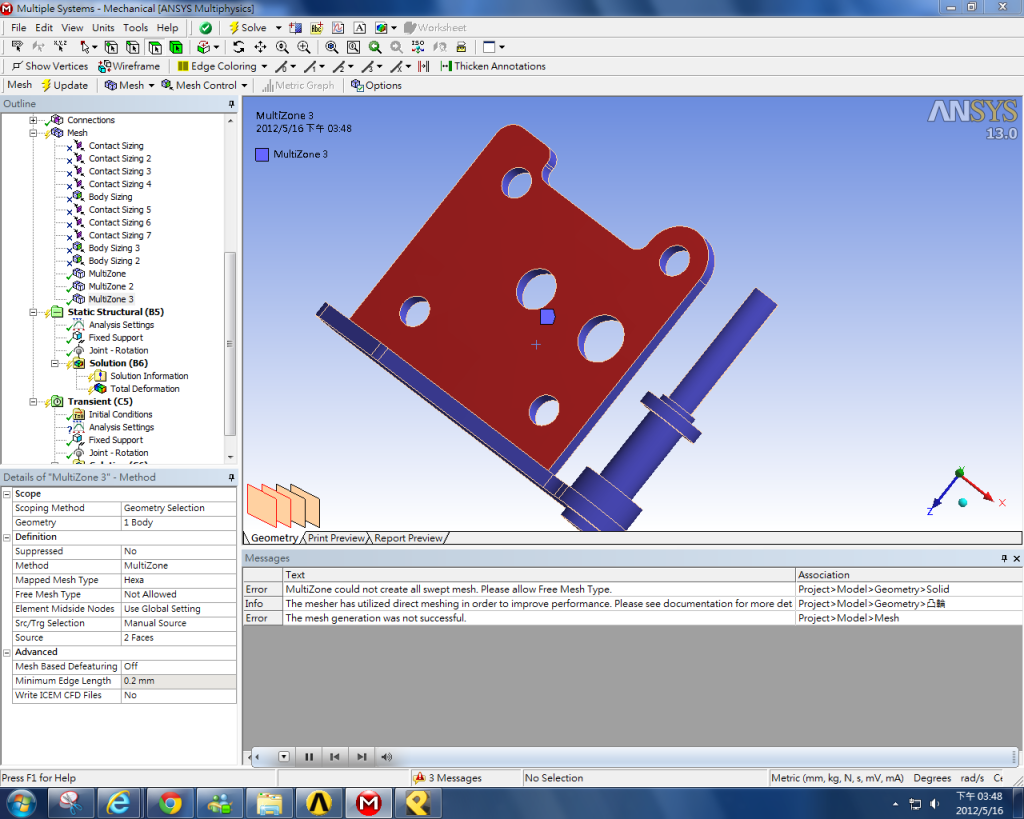This screenshot has width=1024, height=819.
Task: Click the Minimum Edge Length value field
Action: click(x=178, y=681)
